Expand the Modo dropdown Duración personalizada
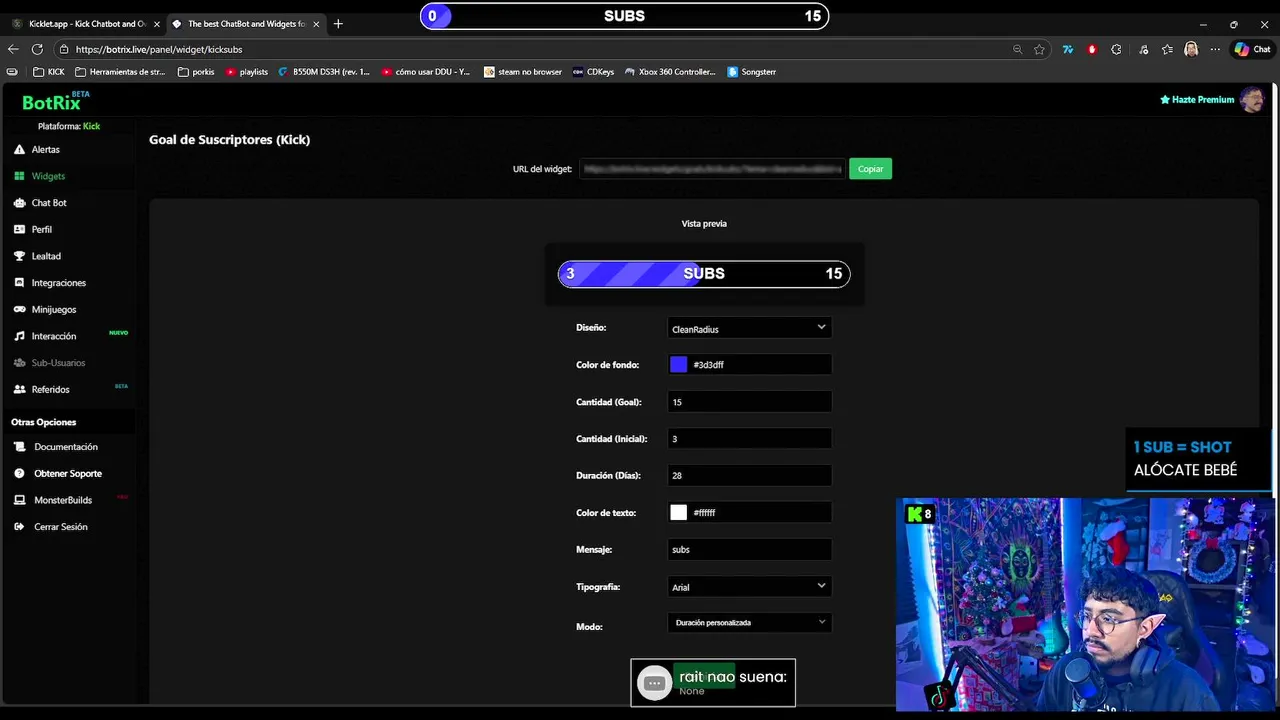1280x720 pixels. 749,622
